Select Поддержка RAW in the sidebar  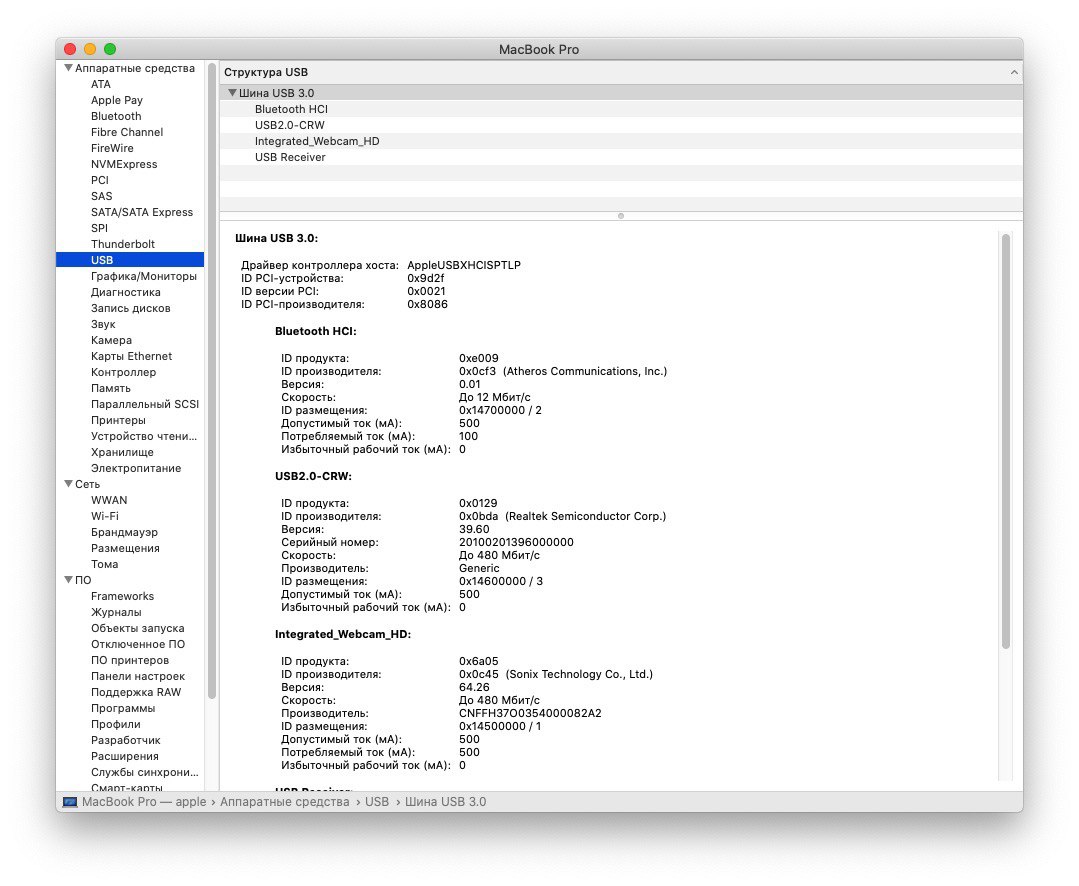[136, 692]
